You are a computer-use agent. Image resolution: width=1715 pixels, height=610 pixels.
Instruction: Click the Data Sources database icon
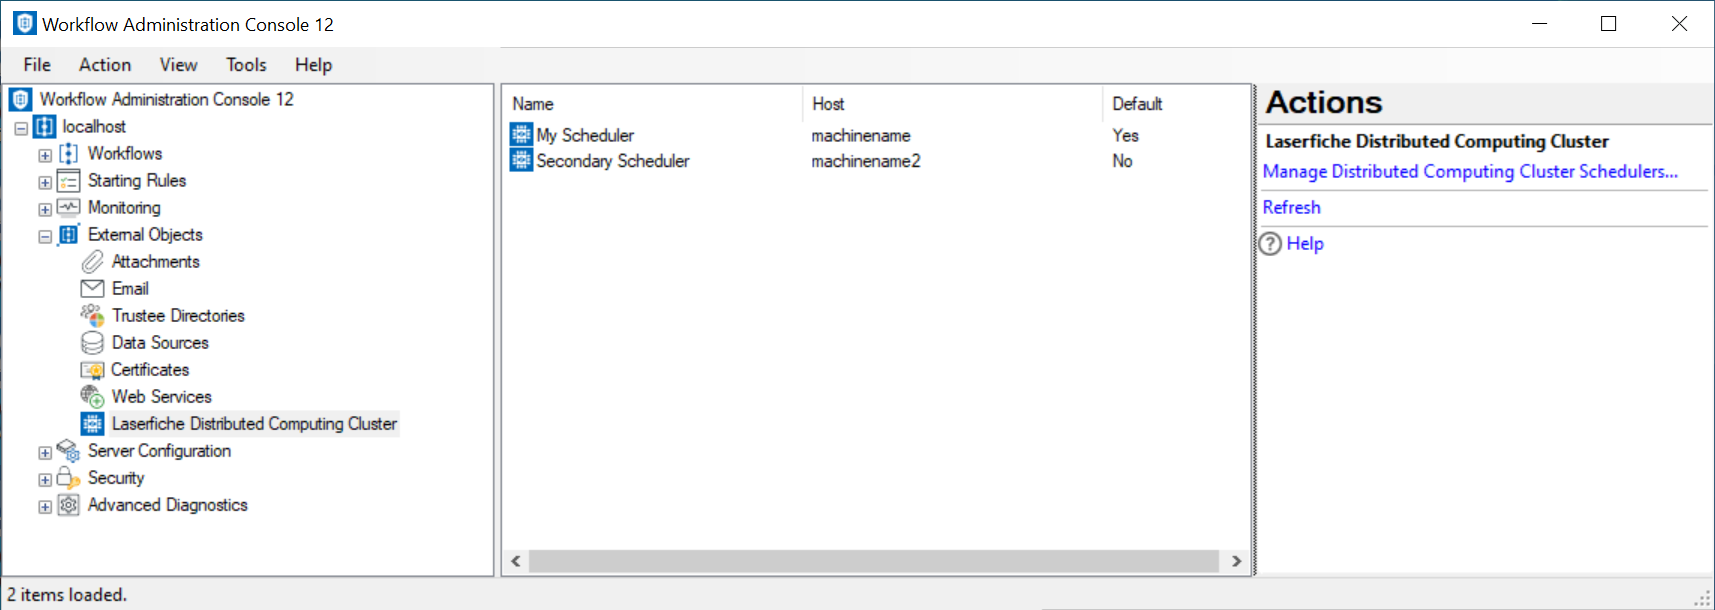coord(92,343)
